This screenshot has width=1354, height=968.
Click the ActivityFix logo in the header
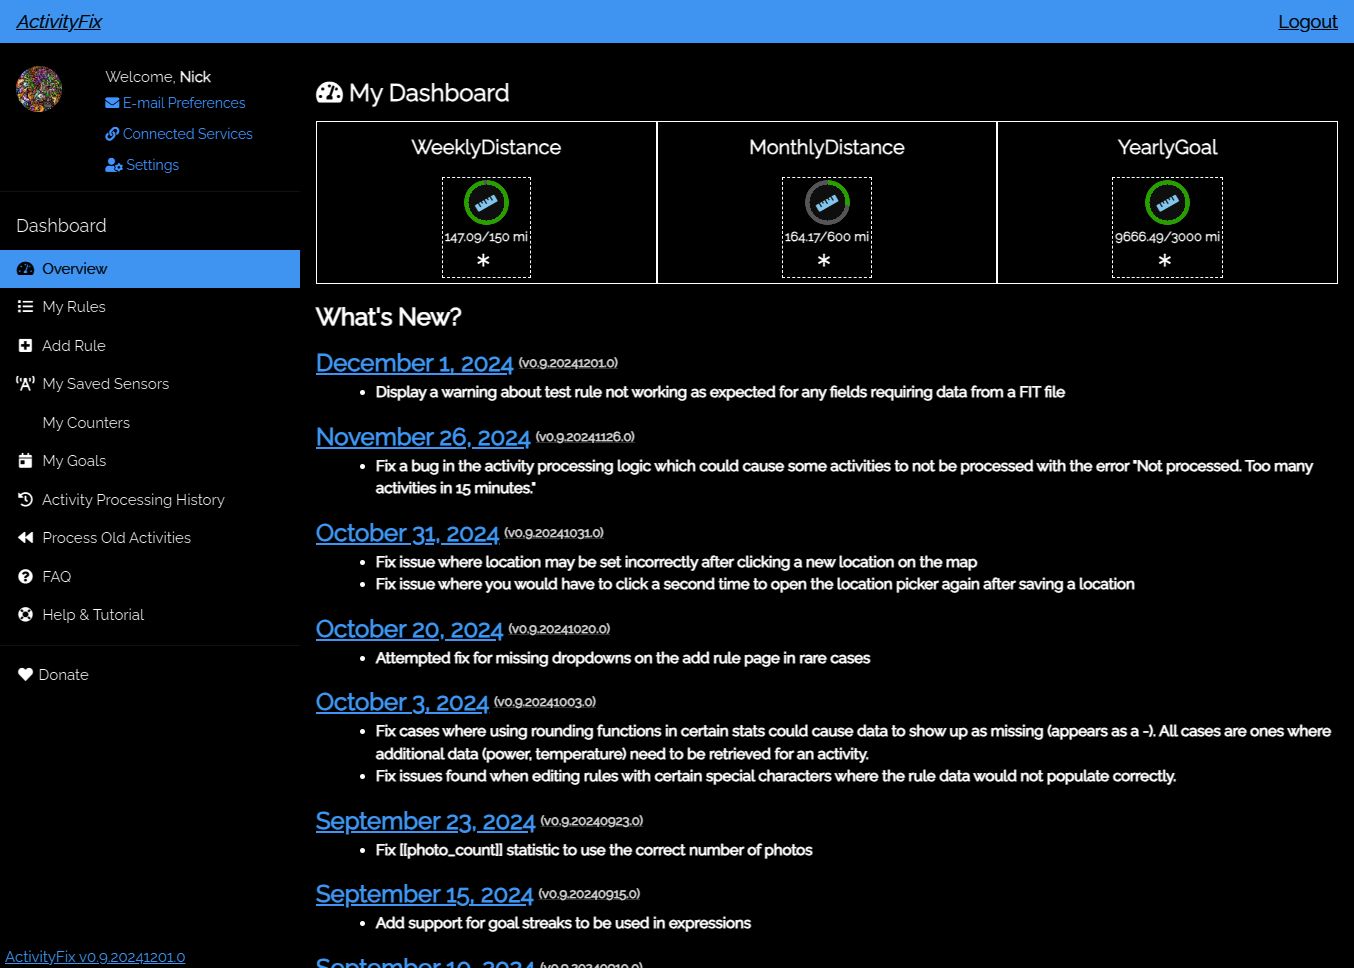[x=59, y=21]
